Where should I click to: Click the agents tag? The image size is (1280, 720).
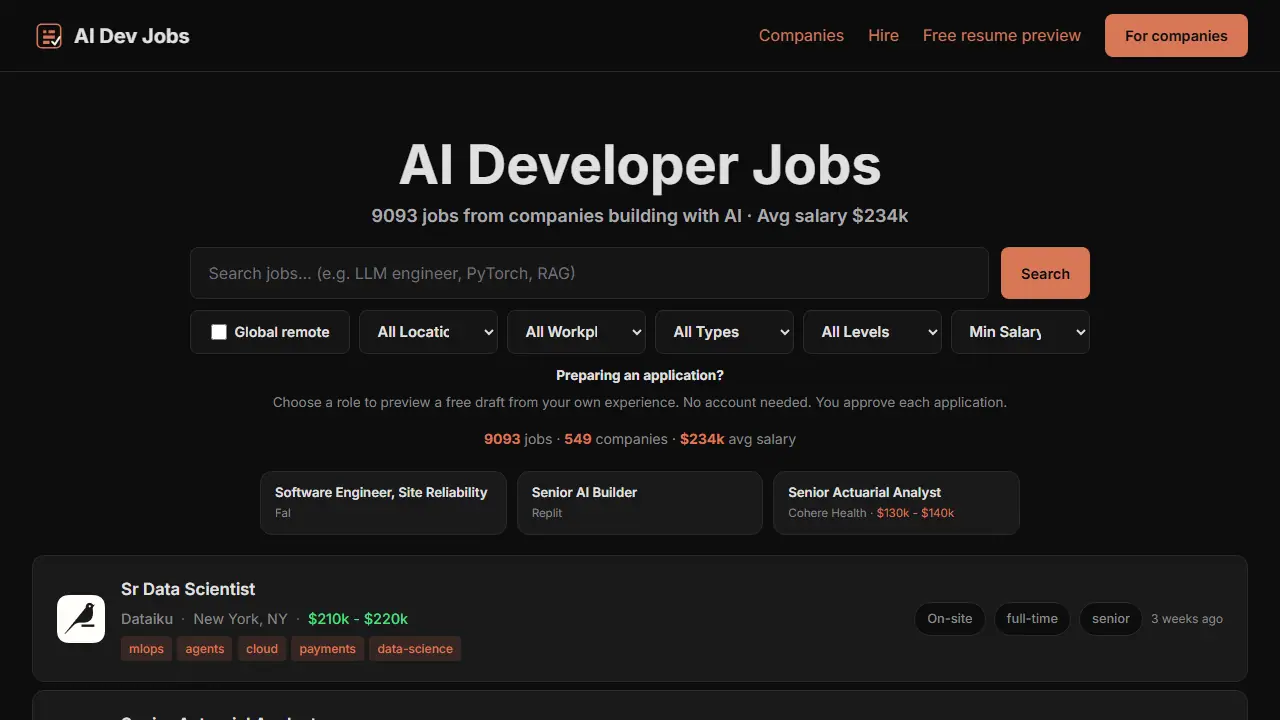click(x=205, y=649)
